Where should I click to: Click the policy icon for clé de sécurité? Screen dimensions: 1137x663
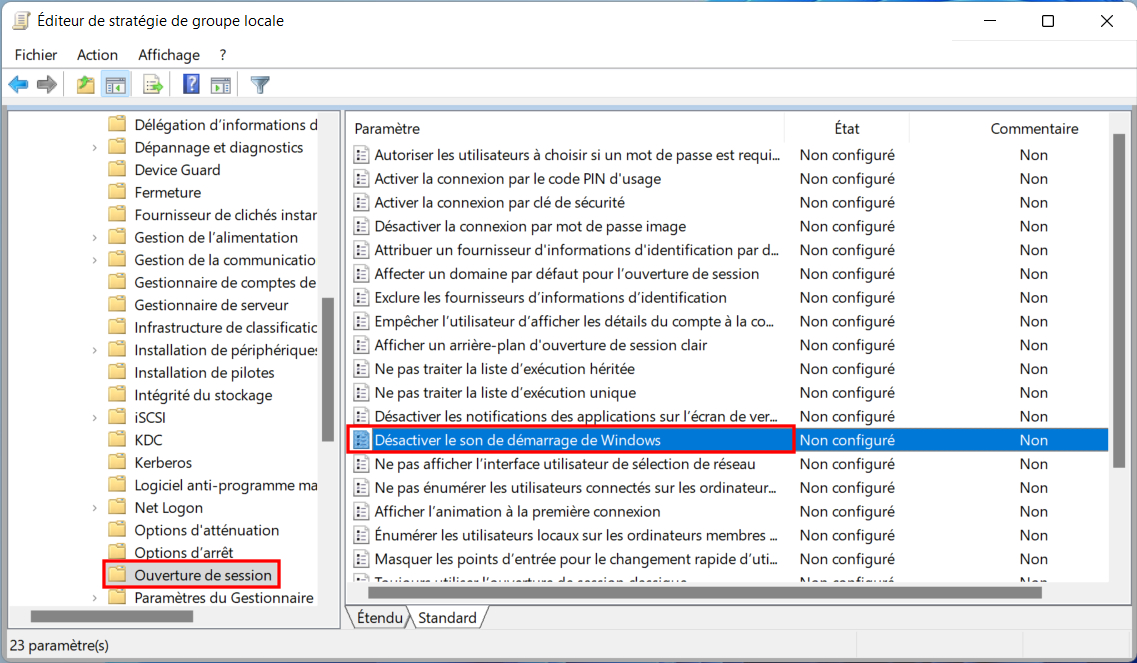[361, 202]
